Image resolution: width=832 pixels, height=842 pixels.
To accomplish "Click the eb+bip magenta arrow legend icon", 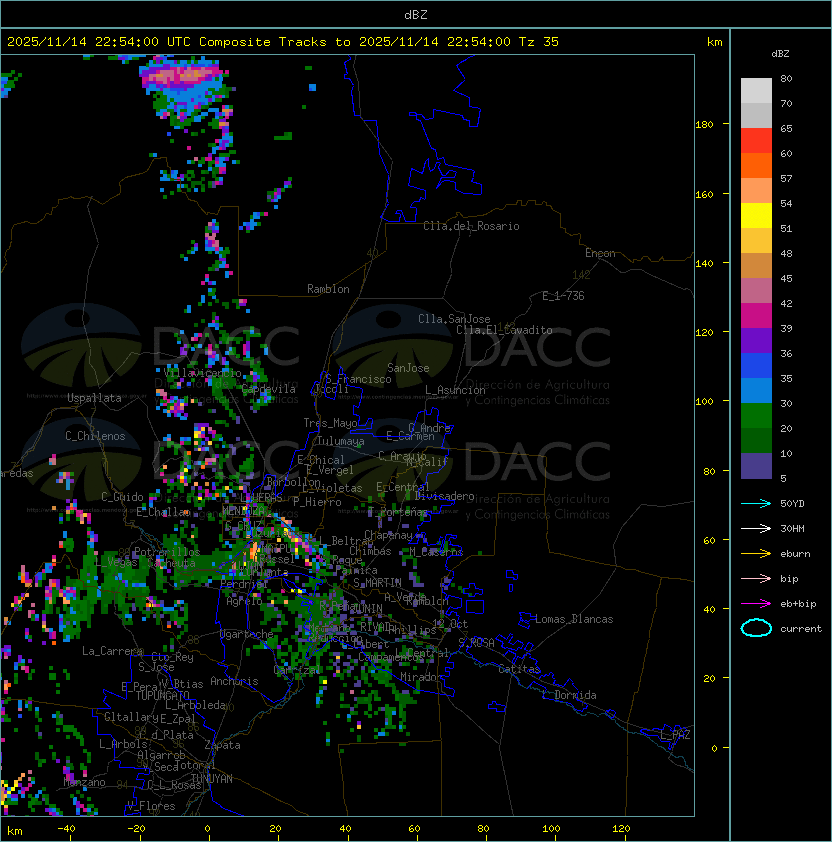I will 756,604.
